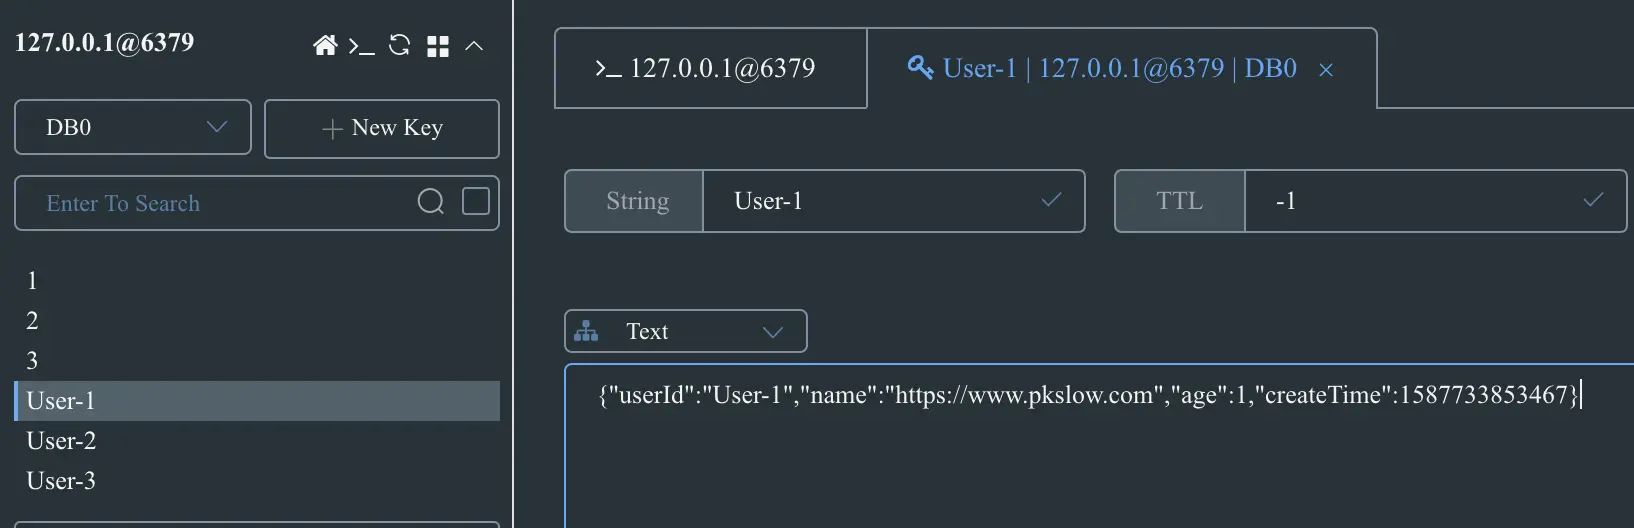Image resolution: width=1634 pixels, height=528 pixels.
Task: Select the User-1 DB0 key tab
Action: pos(1102,68)
